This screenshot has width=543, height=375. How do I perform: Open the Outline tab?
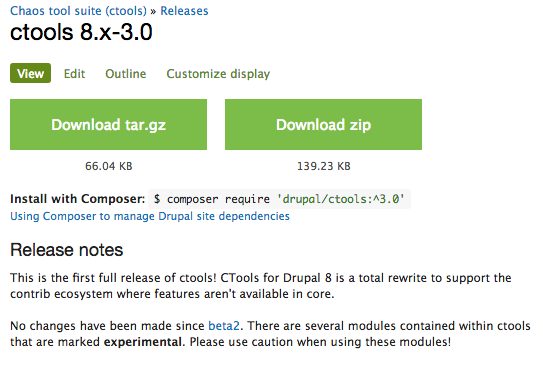pyautogui.click(x=126, y=74)
